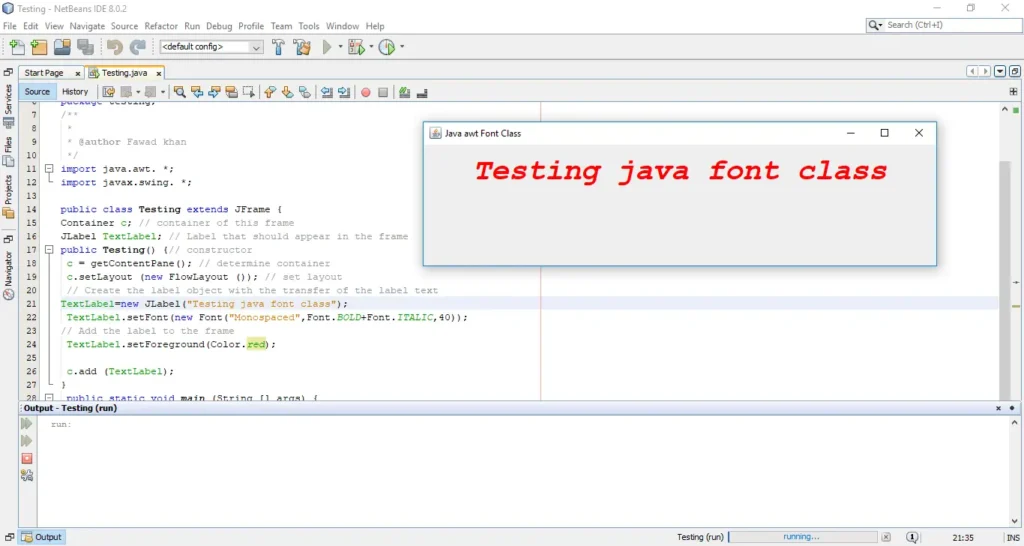Open the Refactor menu
This screenshot has height=546, width=1024.
point(161,26)
